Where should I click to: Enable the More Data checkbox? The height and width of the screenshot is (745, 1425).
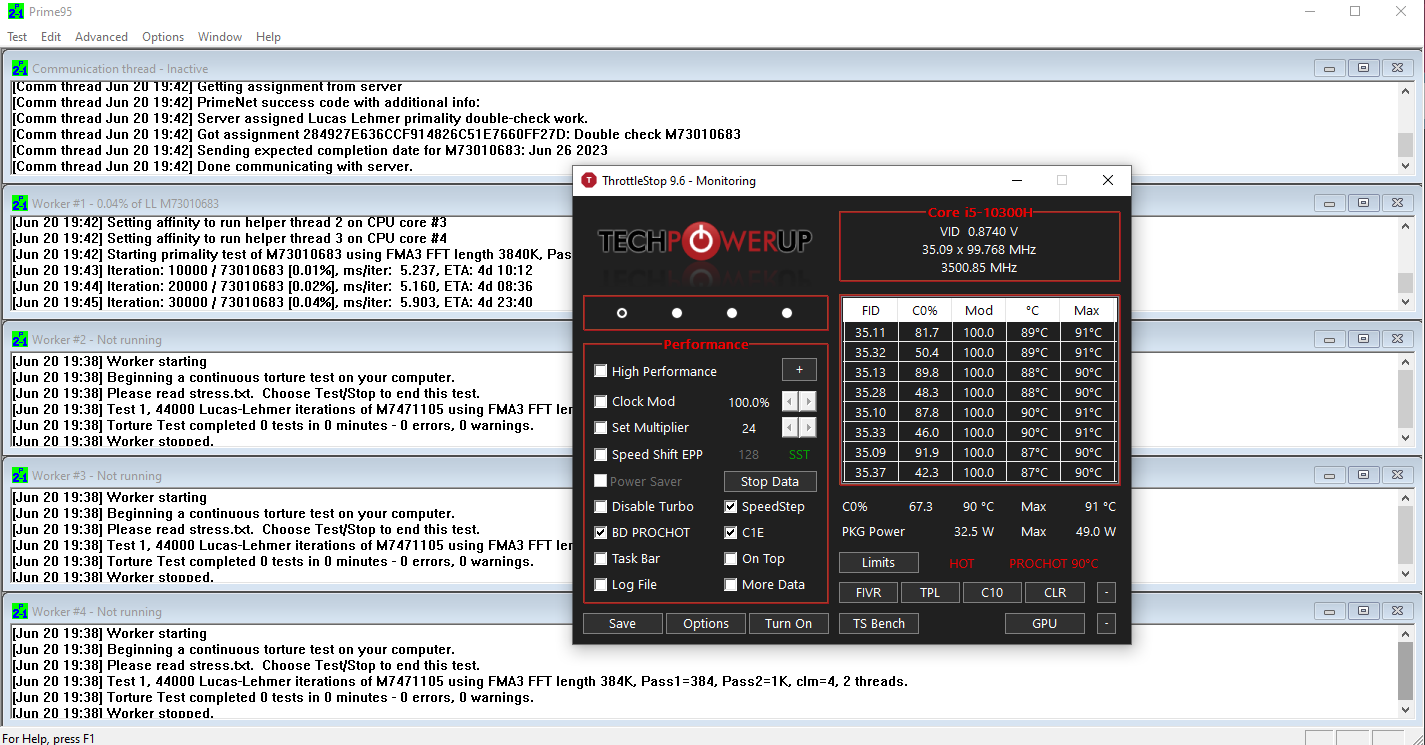point(731,585)
